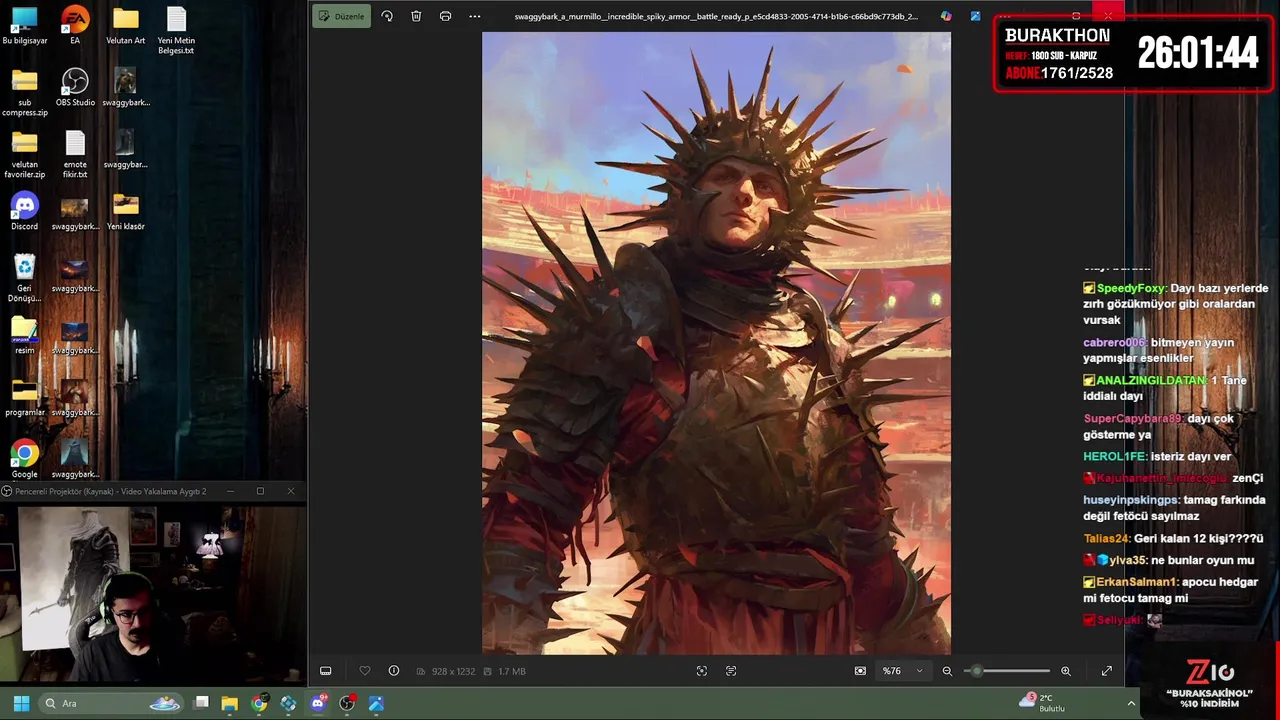Show file info with the info icon
1280x720 pixels.
393,671
